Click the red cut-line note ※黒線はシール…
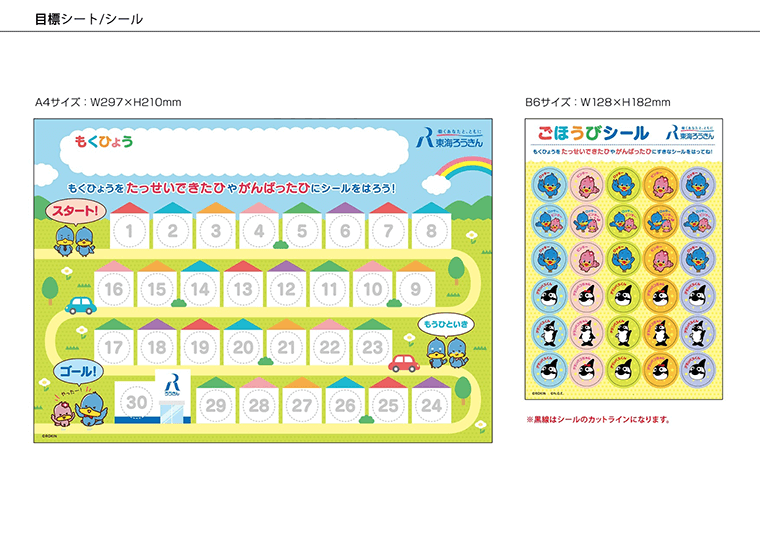Viewport: 760px width, 551px height. tap(598, 419)
